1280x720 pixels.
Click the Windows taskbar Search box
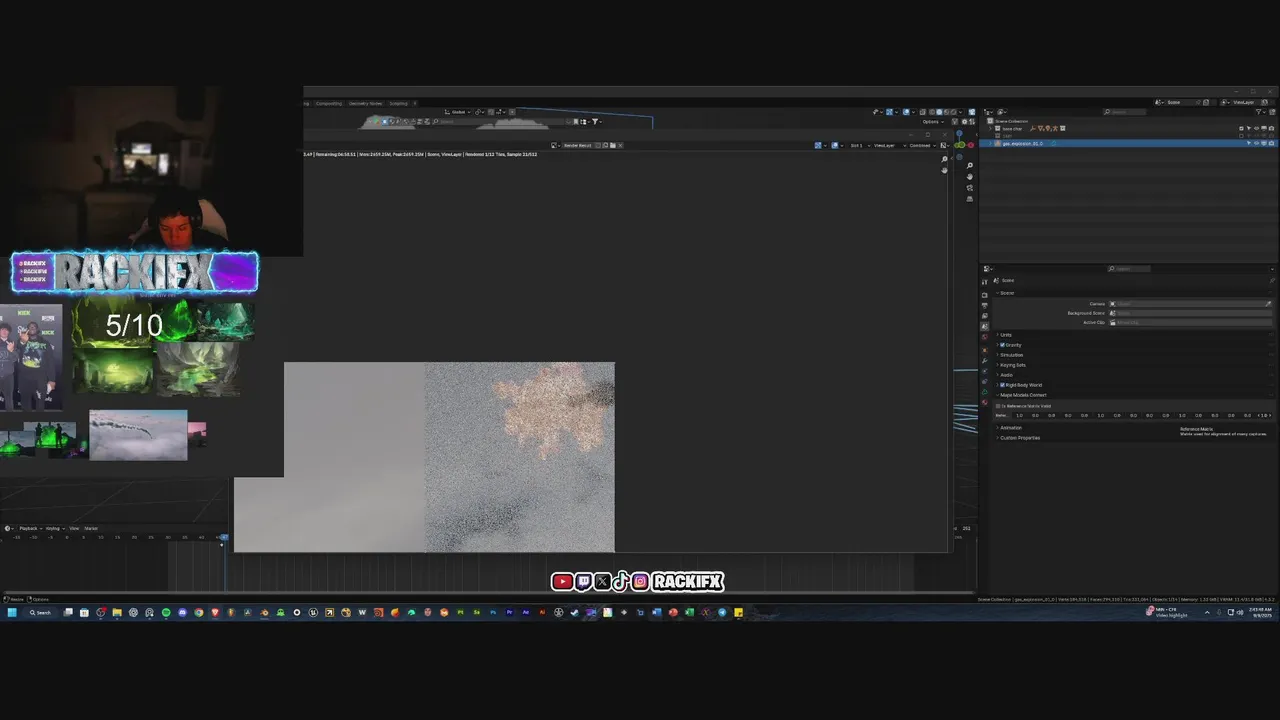click(41, 612)
